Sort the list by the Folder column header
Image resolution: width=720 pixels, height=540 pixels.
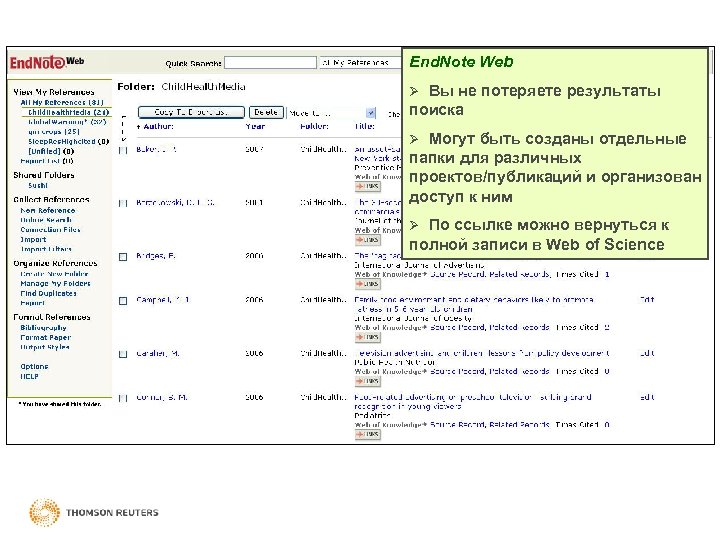[x=315, y=127]
